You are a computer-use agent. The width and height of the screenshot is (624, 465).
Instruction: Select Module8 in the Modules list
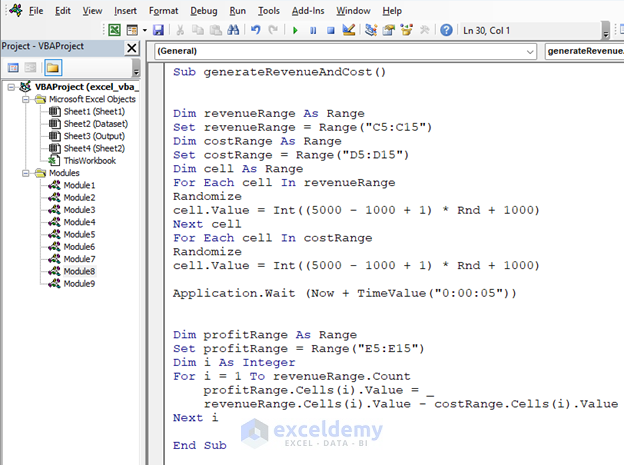pyautogui.click(x=79, y=272)
